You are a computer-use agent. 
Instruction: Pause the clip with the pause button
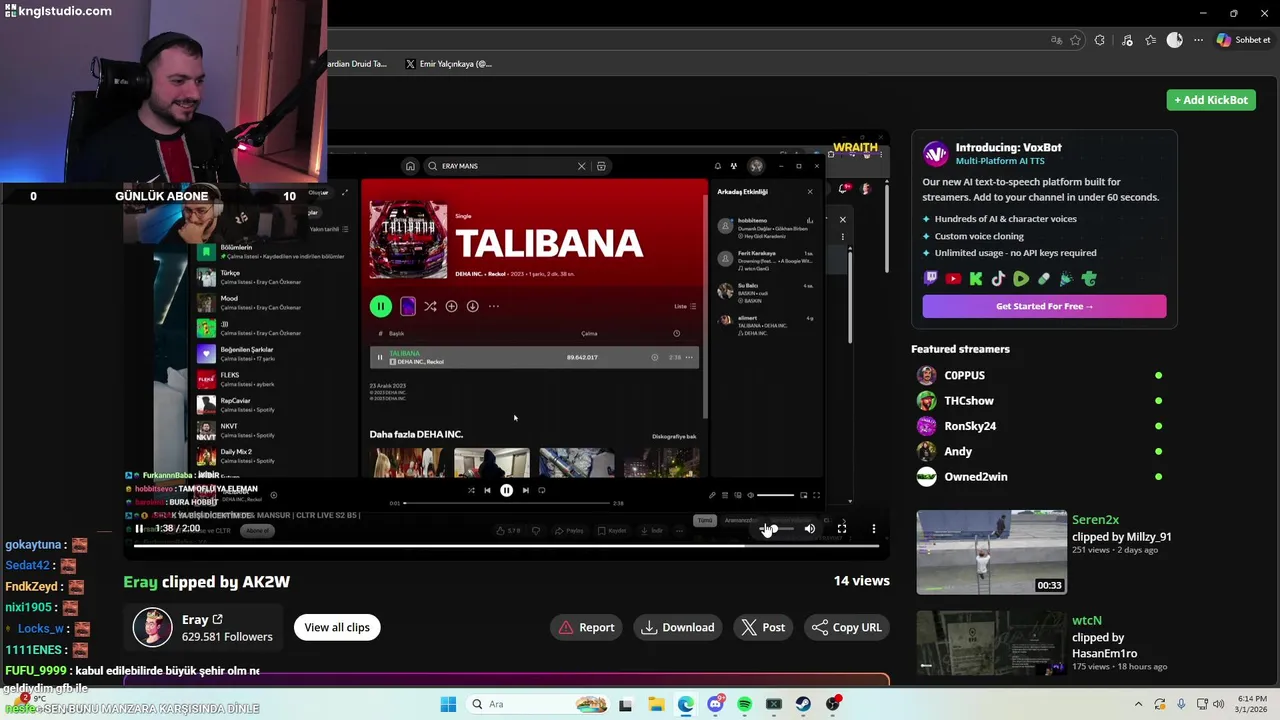tap(139, 528)
